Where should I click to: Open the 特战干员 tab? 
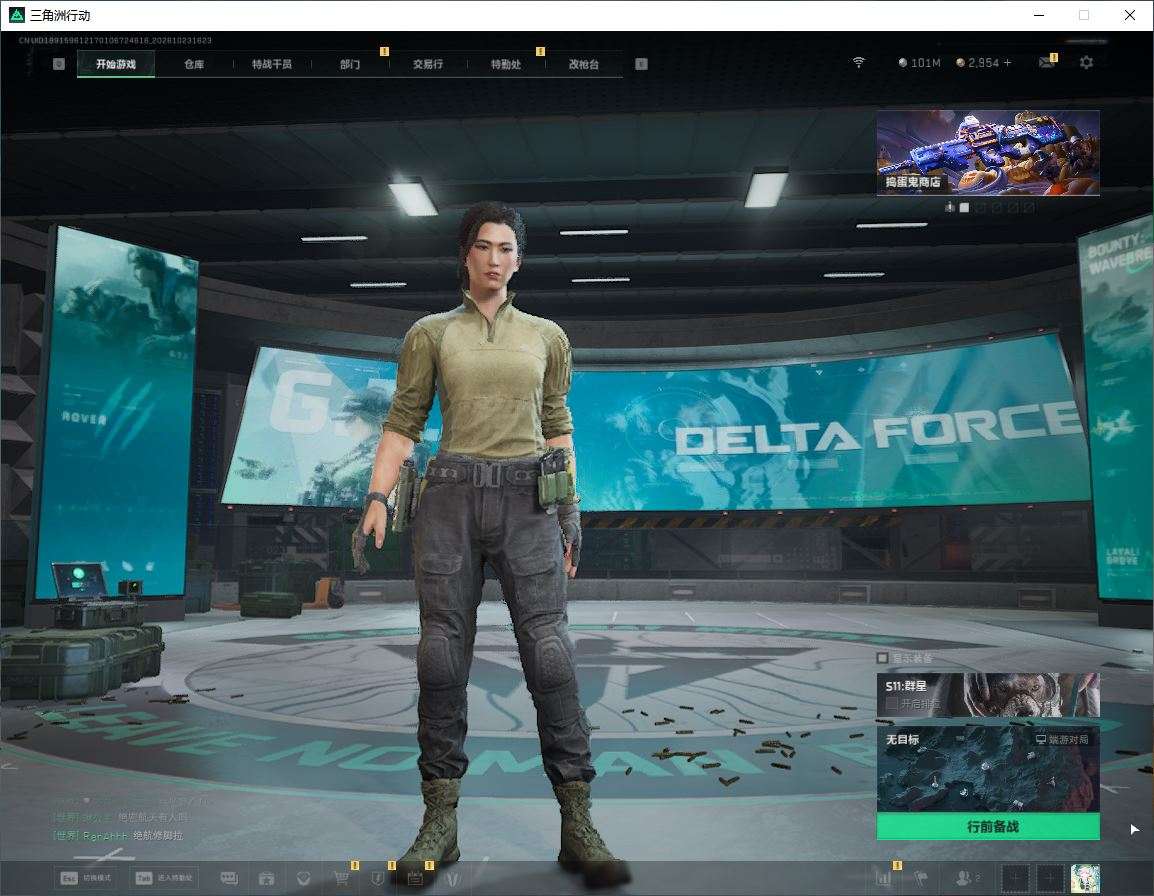click(272, 64)
